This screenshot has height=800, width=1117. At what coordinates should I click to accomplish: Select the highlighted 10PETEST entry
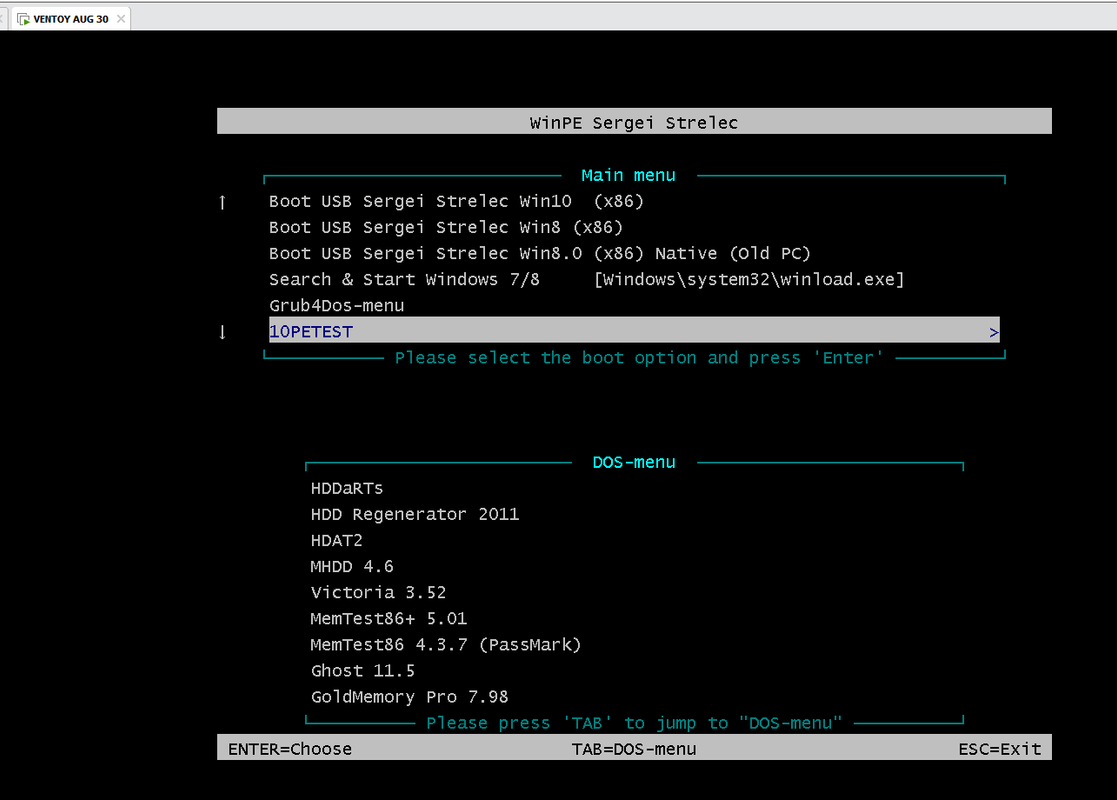634,331
